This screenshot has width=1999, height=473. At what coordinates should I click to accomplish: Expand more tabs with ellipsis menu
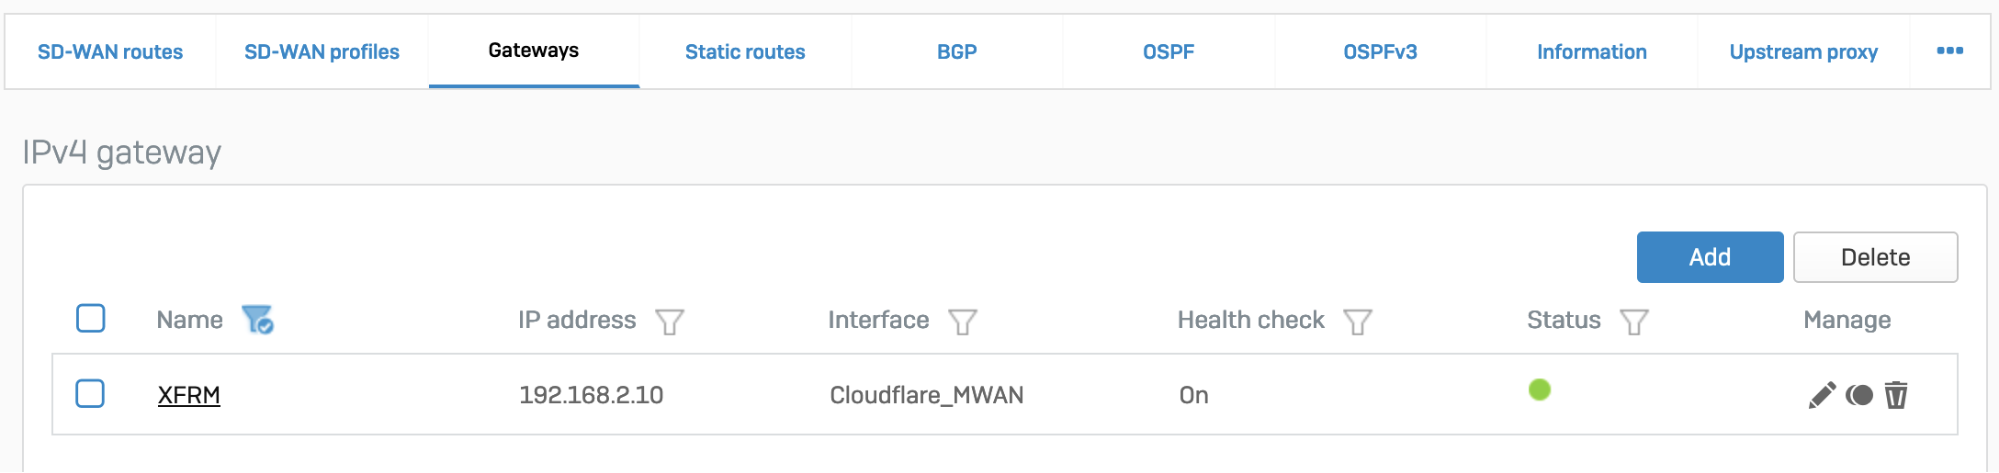coord(1949,51)
